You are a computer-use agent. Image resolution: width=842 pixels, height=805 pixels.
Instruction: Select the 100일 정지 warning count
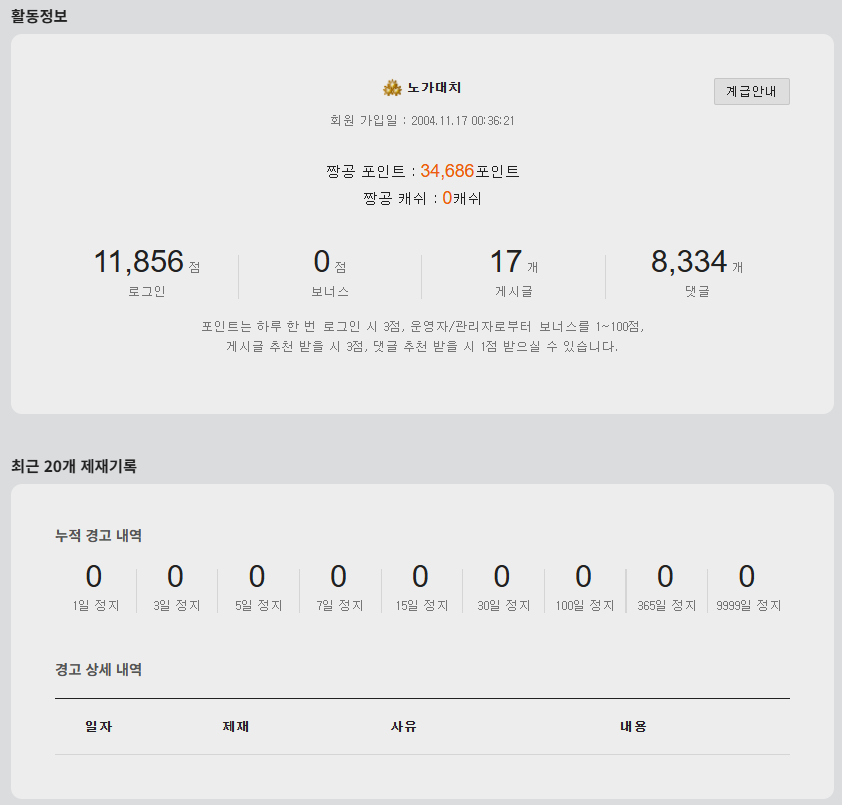click(584, 577)
